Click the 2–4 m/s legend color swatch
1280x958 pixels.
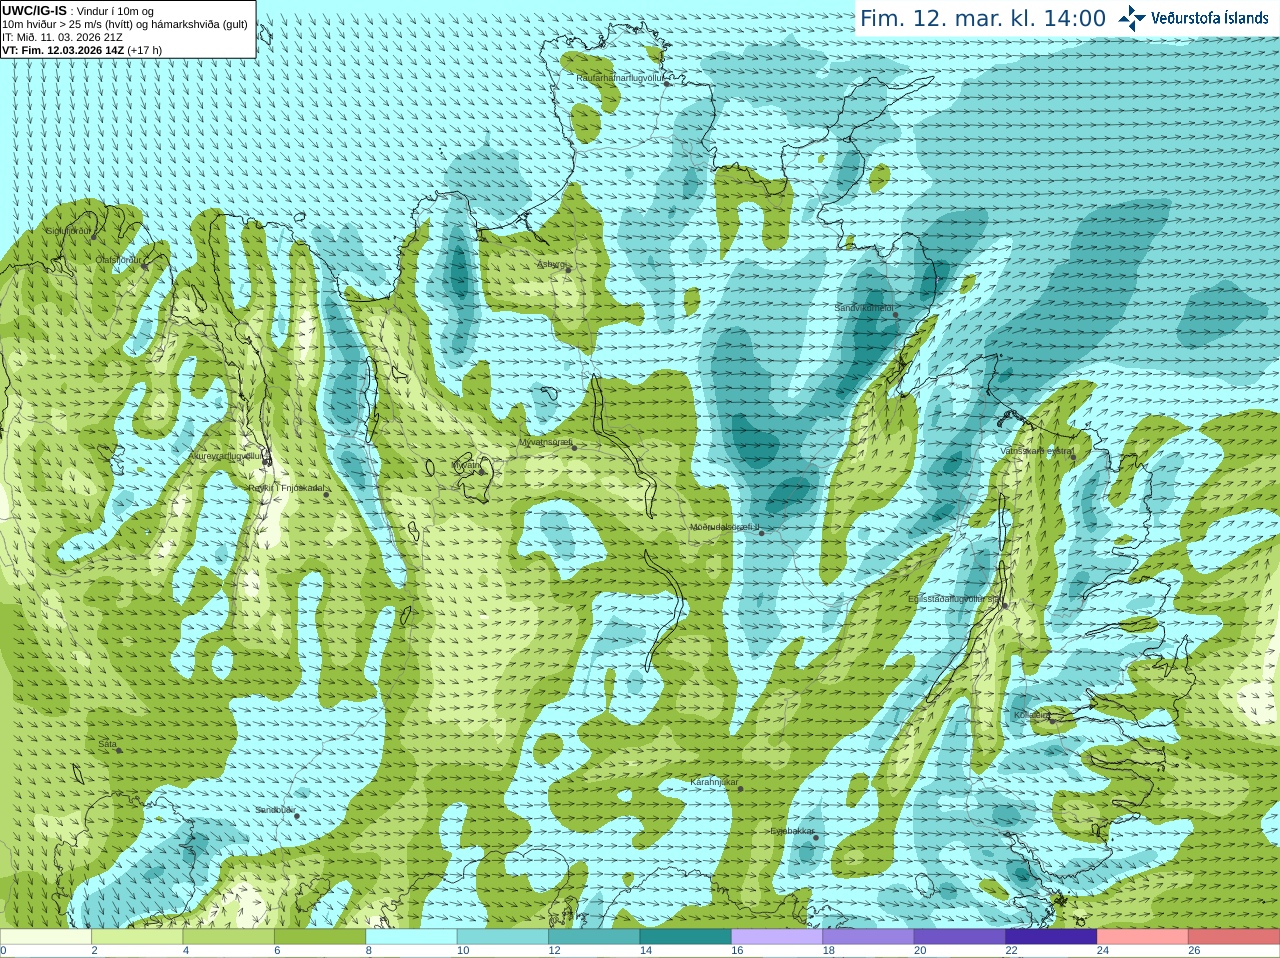(x=137, y=937)
